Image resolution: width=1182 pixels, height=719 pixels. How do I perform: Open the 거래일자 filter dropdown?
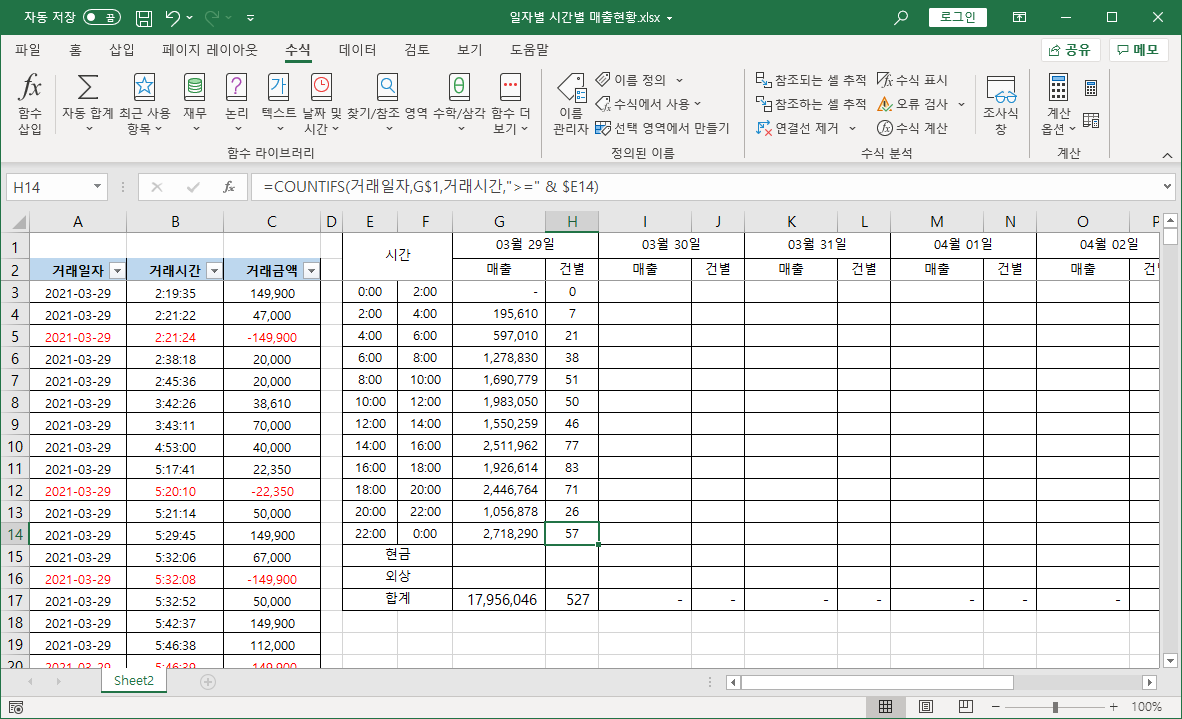[117, 271]
